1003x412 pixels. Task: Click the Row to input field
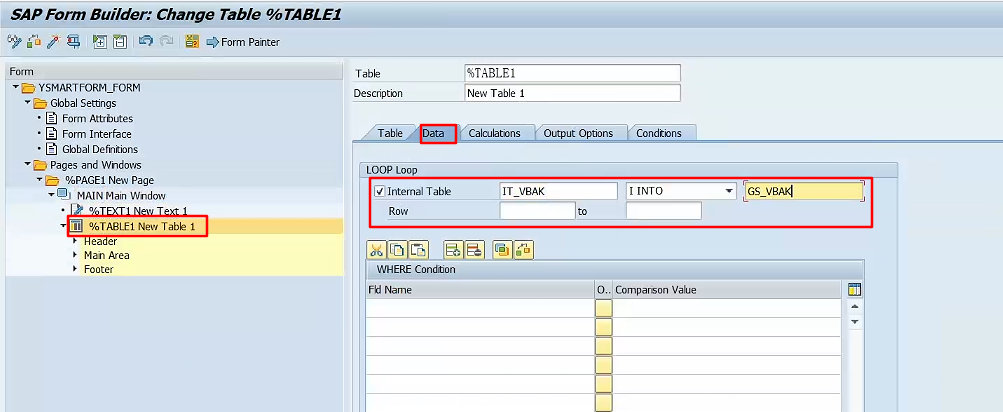click(x=663, y=210)
